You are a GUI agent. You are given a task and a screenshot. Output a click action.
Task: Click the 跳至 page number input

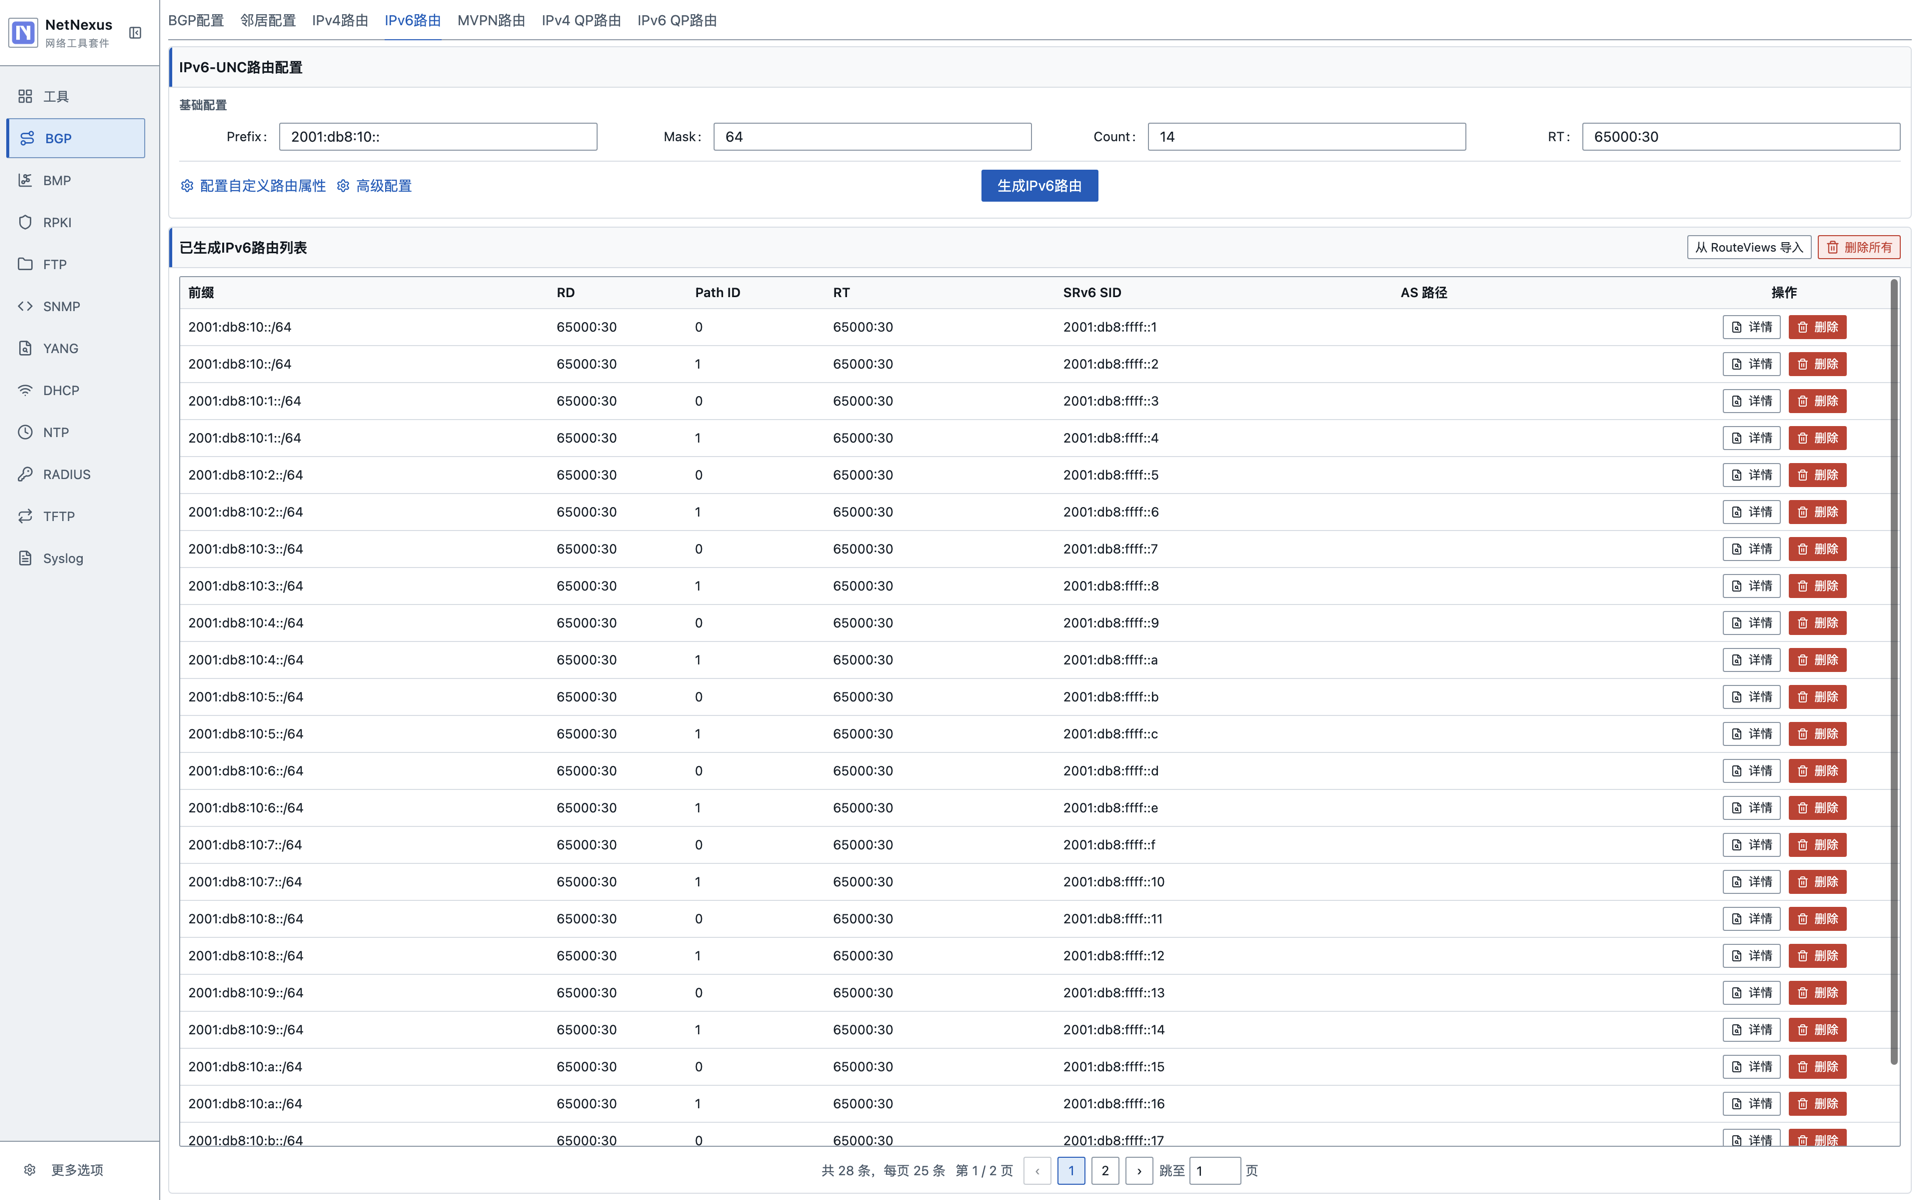coord(1214,1171)
